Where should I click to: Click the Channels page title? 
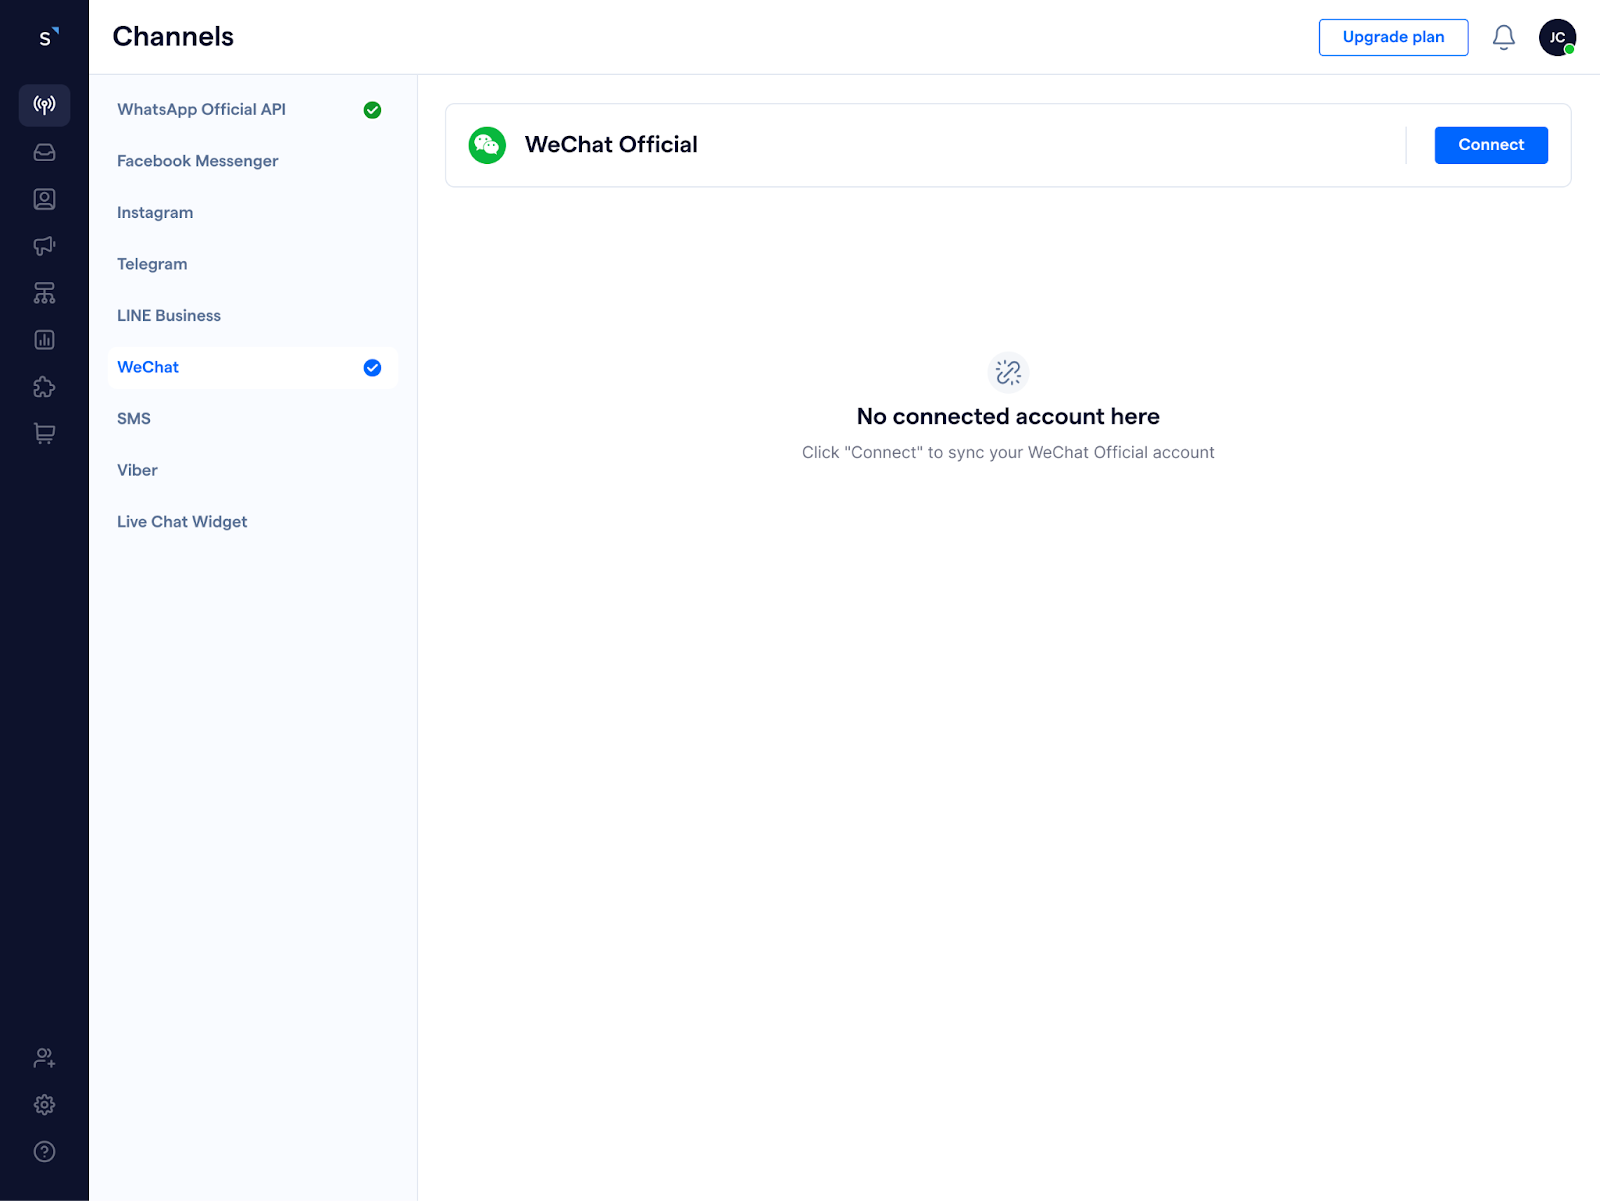coord(173,37)
